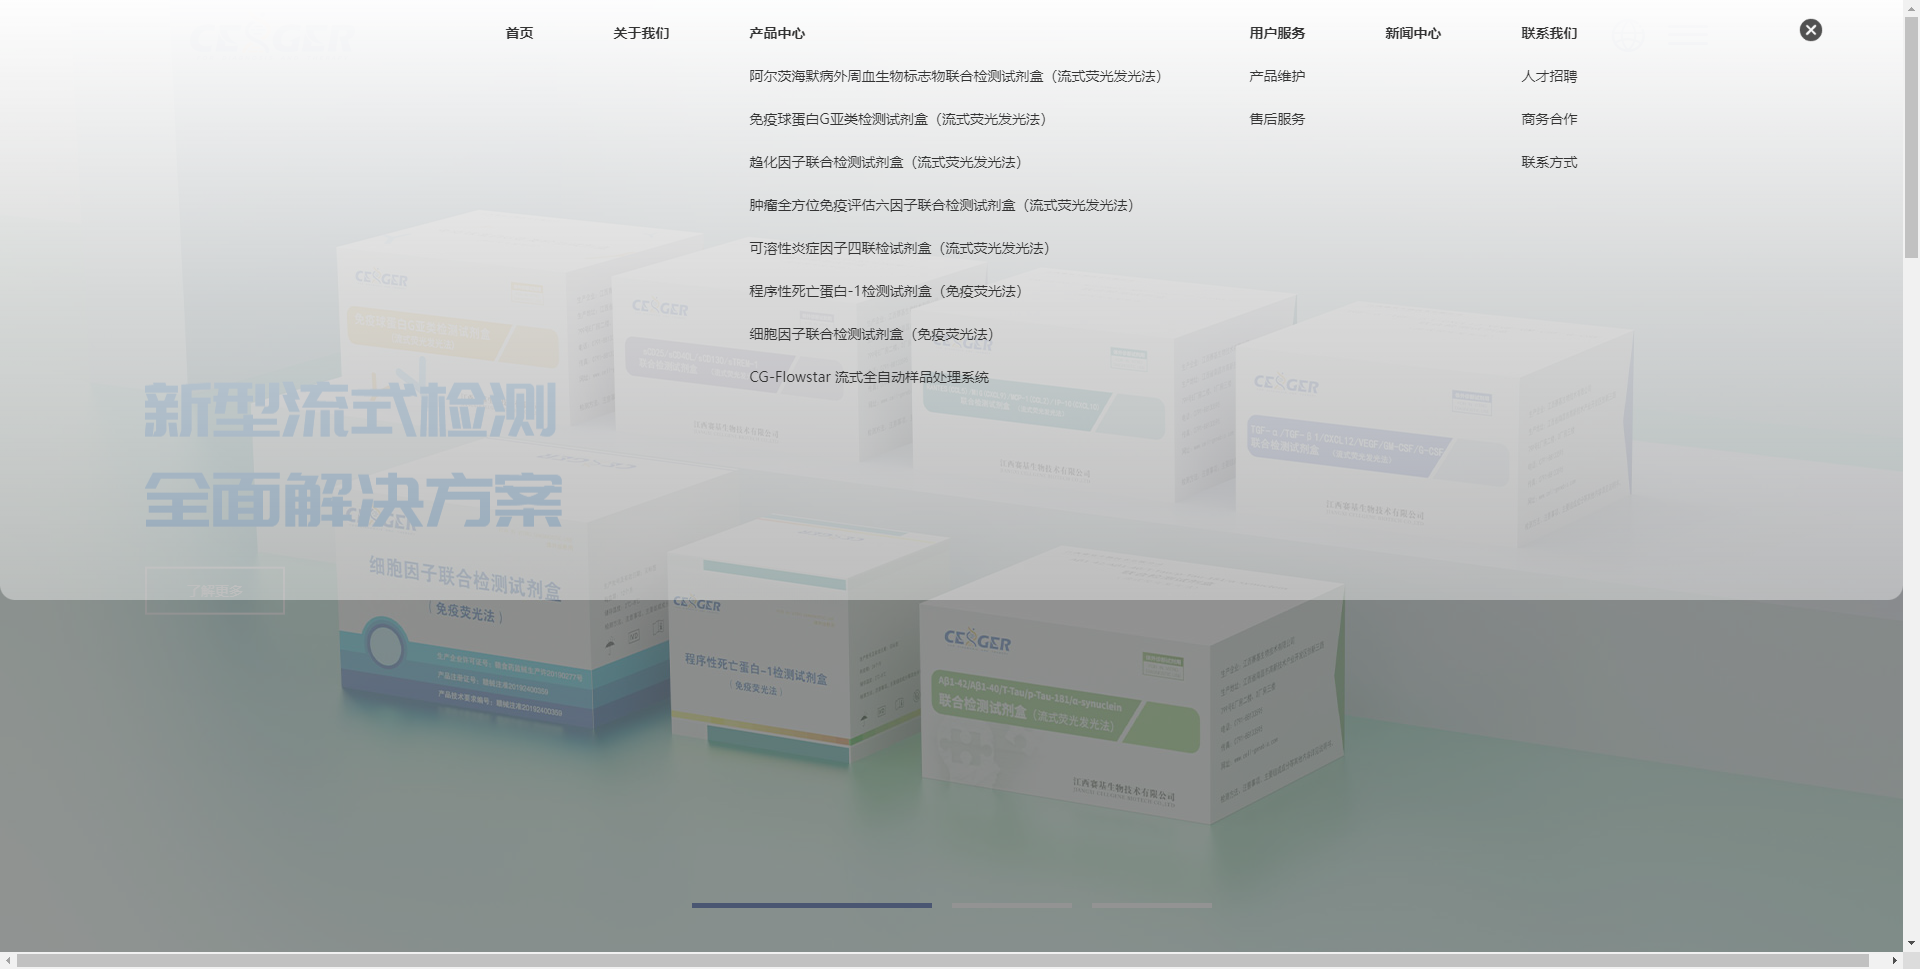
Task: Open the 联系我们 menu heading
Action: pos(1549,33)
